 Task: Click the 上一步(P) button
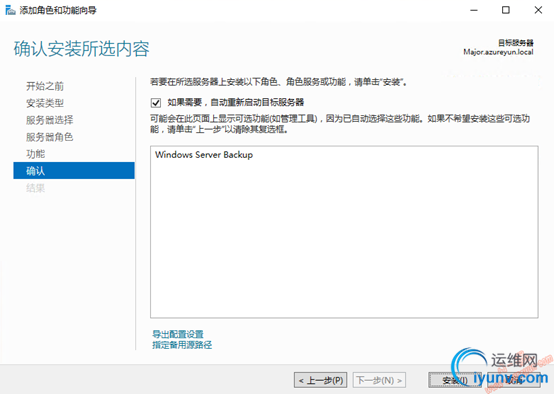click(320, 380)
